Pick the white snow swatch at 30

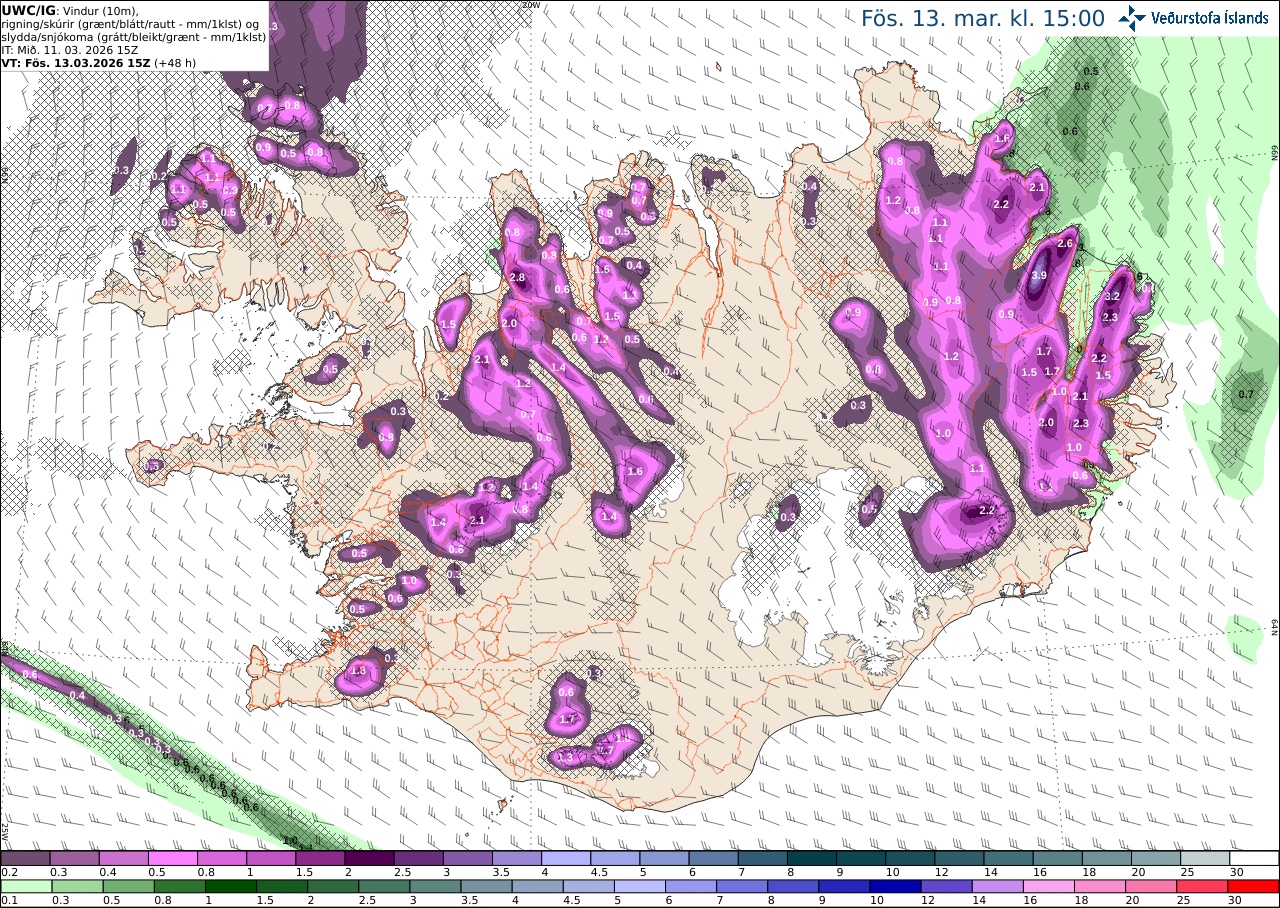[x=1254, y=858]
